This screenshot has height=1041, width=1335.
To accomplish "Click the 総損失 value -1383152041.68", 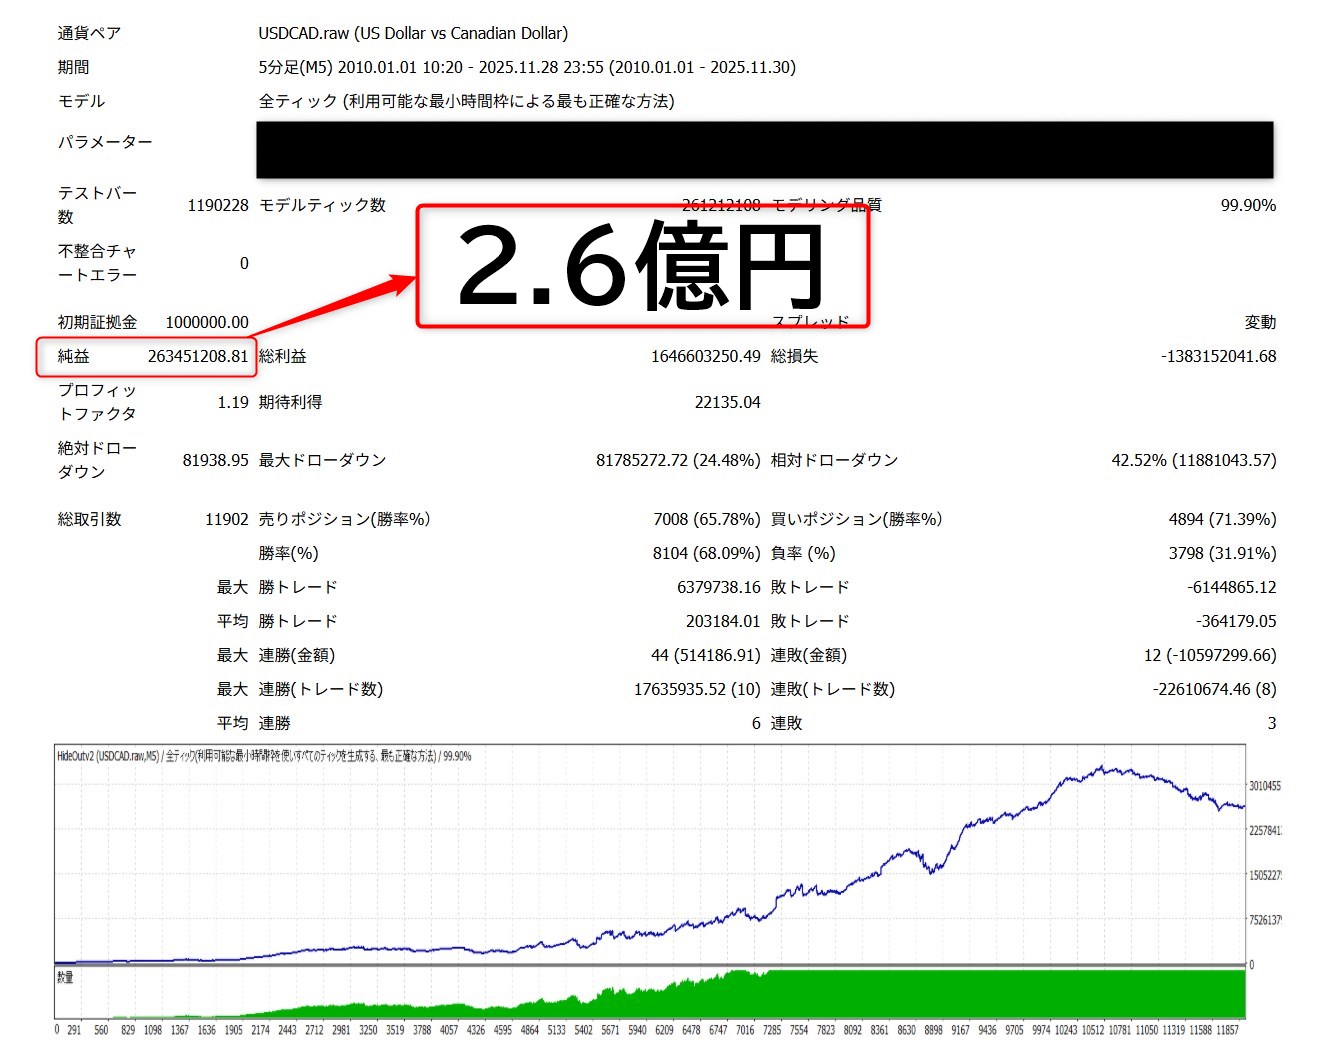I will [x=1218, y=356].
